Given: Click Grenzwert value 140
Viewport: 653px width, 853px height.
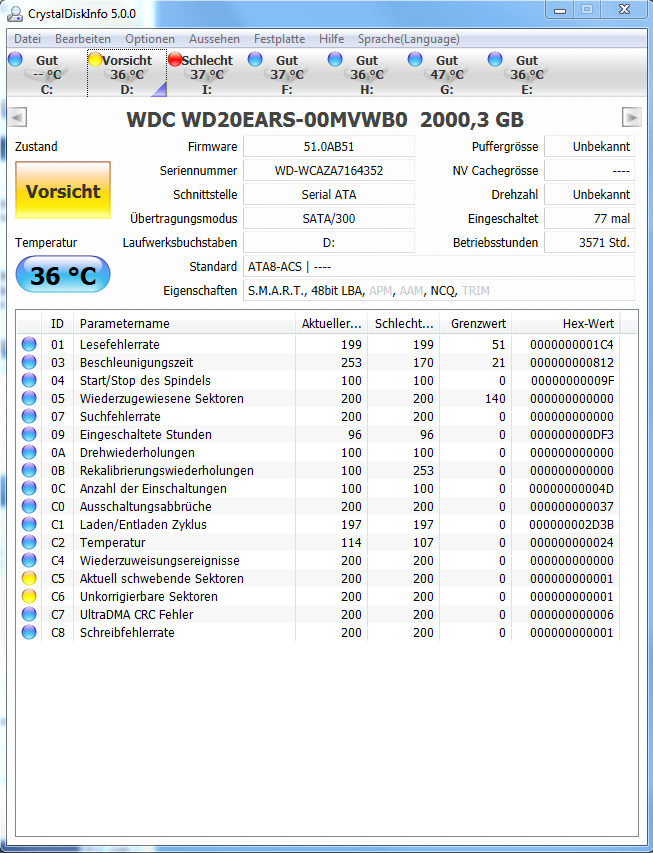Looking at the screenshot, I should point(495,399).
